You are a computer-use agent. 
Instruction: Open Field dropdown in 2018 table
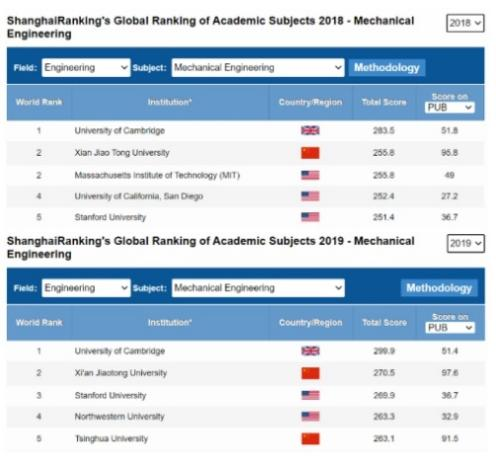pos(86,68)
